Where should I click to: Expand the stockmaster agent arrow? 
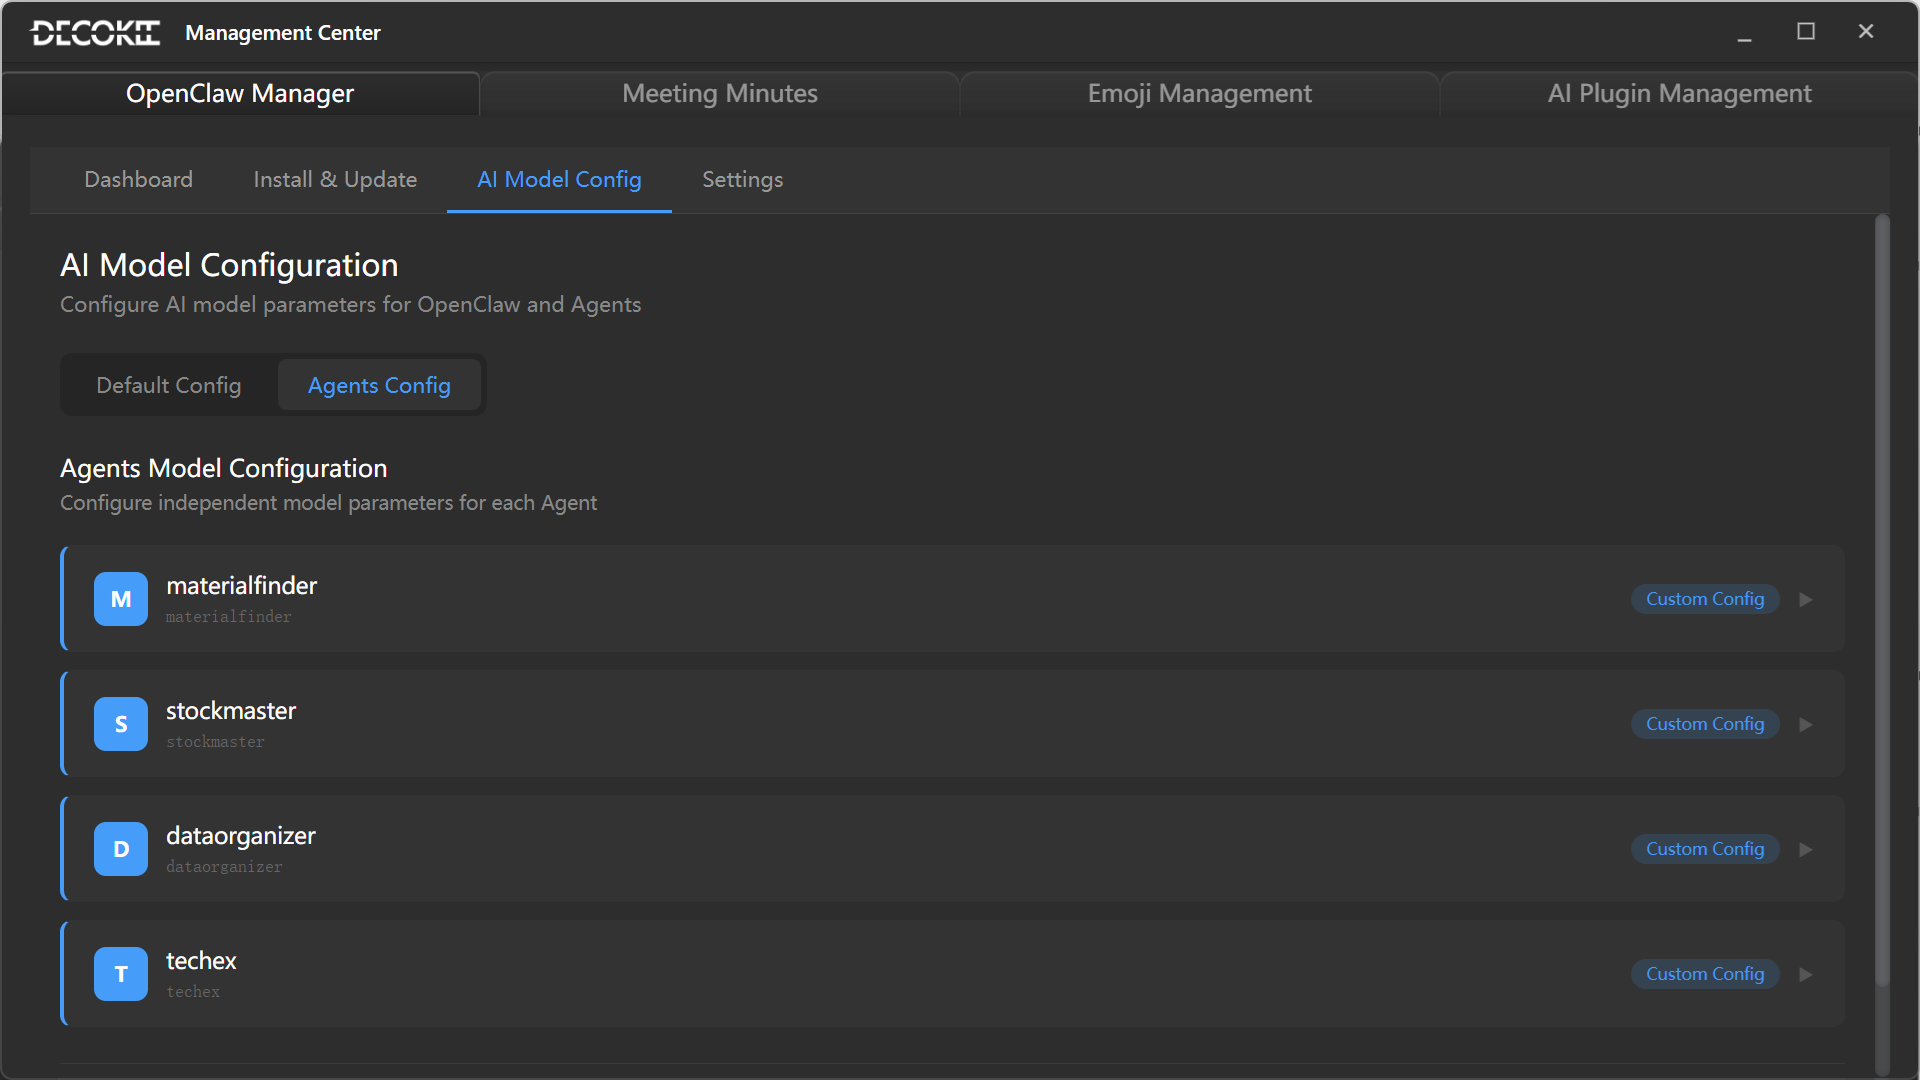click(x=1806, y=725)
